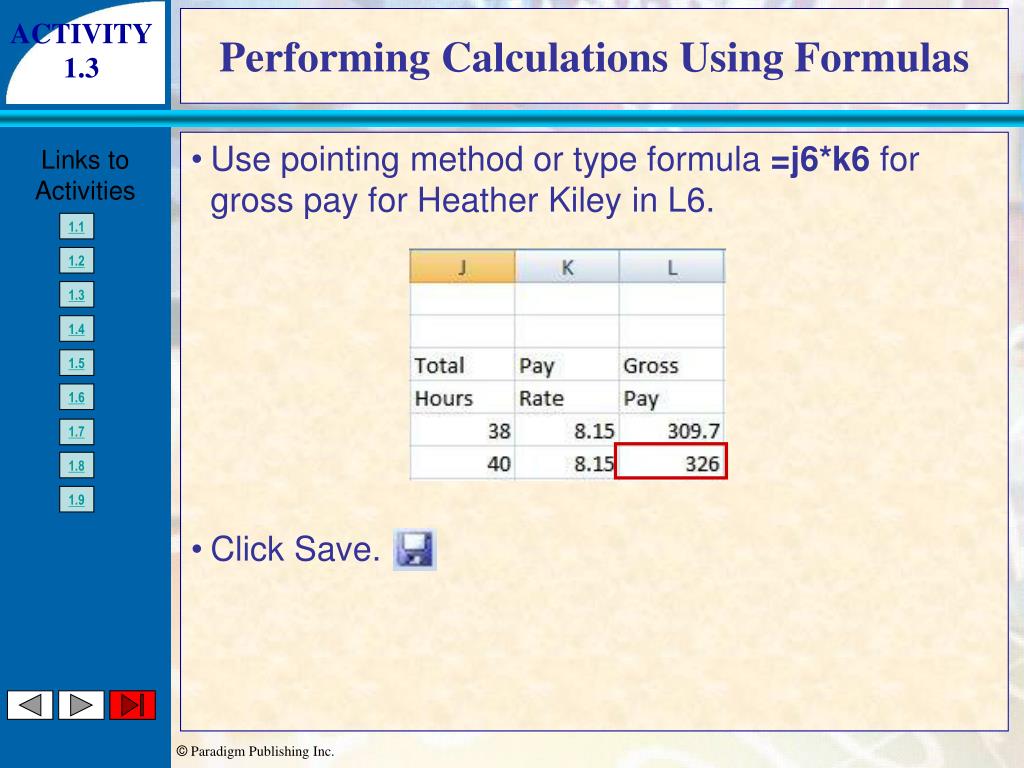1024x768 pixels.
Task: Select column J header
Action: 462,266
